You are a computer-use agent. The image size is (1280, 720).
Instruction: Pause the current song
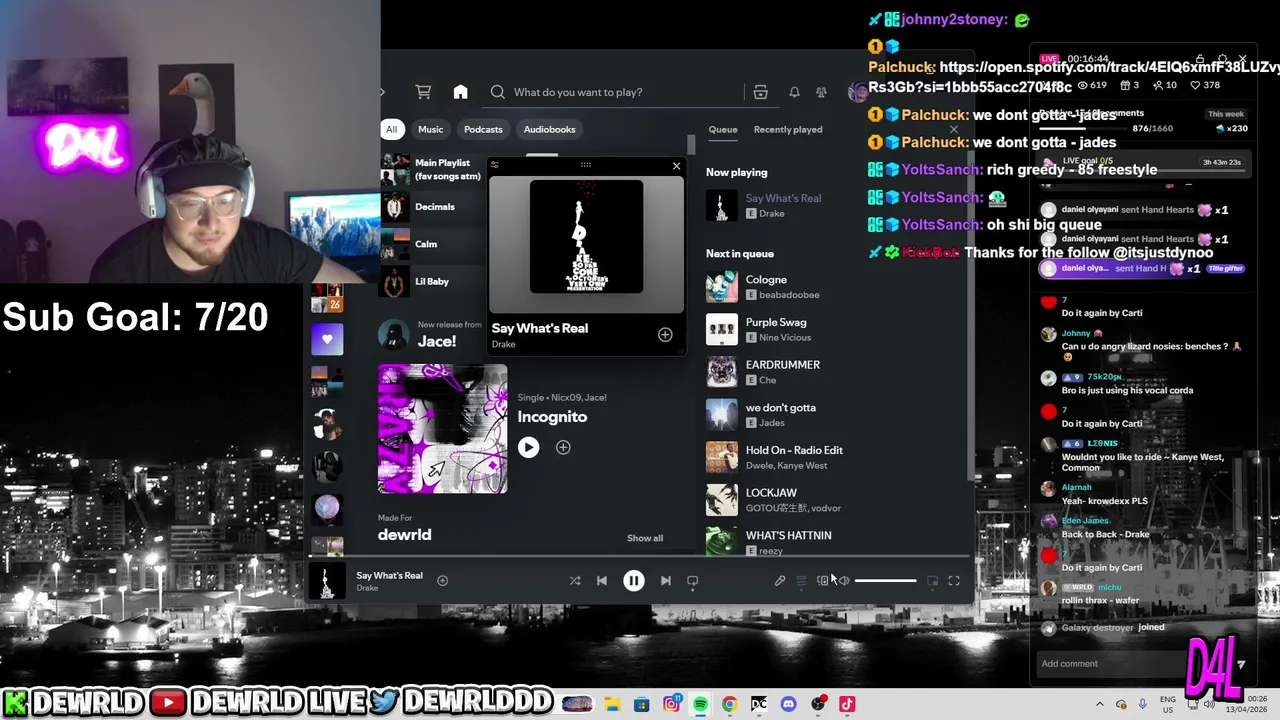pyautogui.click(x=634, y=581)
